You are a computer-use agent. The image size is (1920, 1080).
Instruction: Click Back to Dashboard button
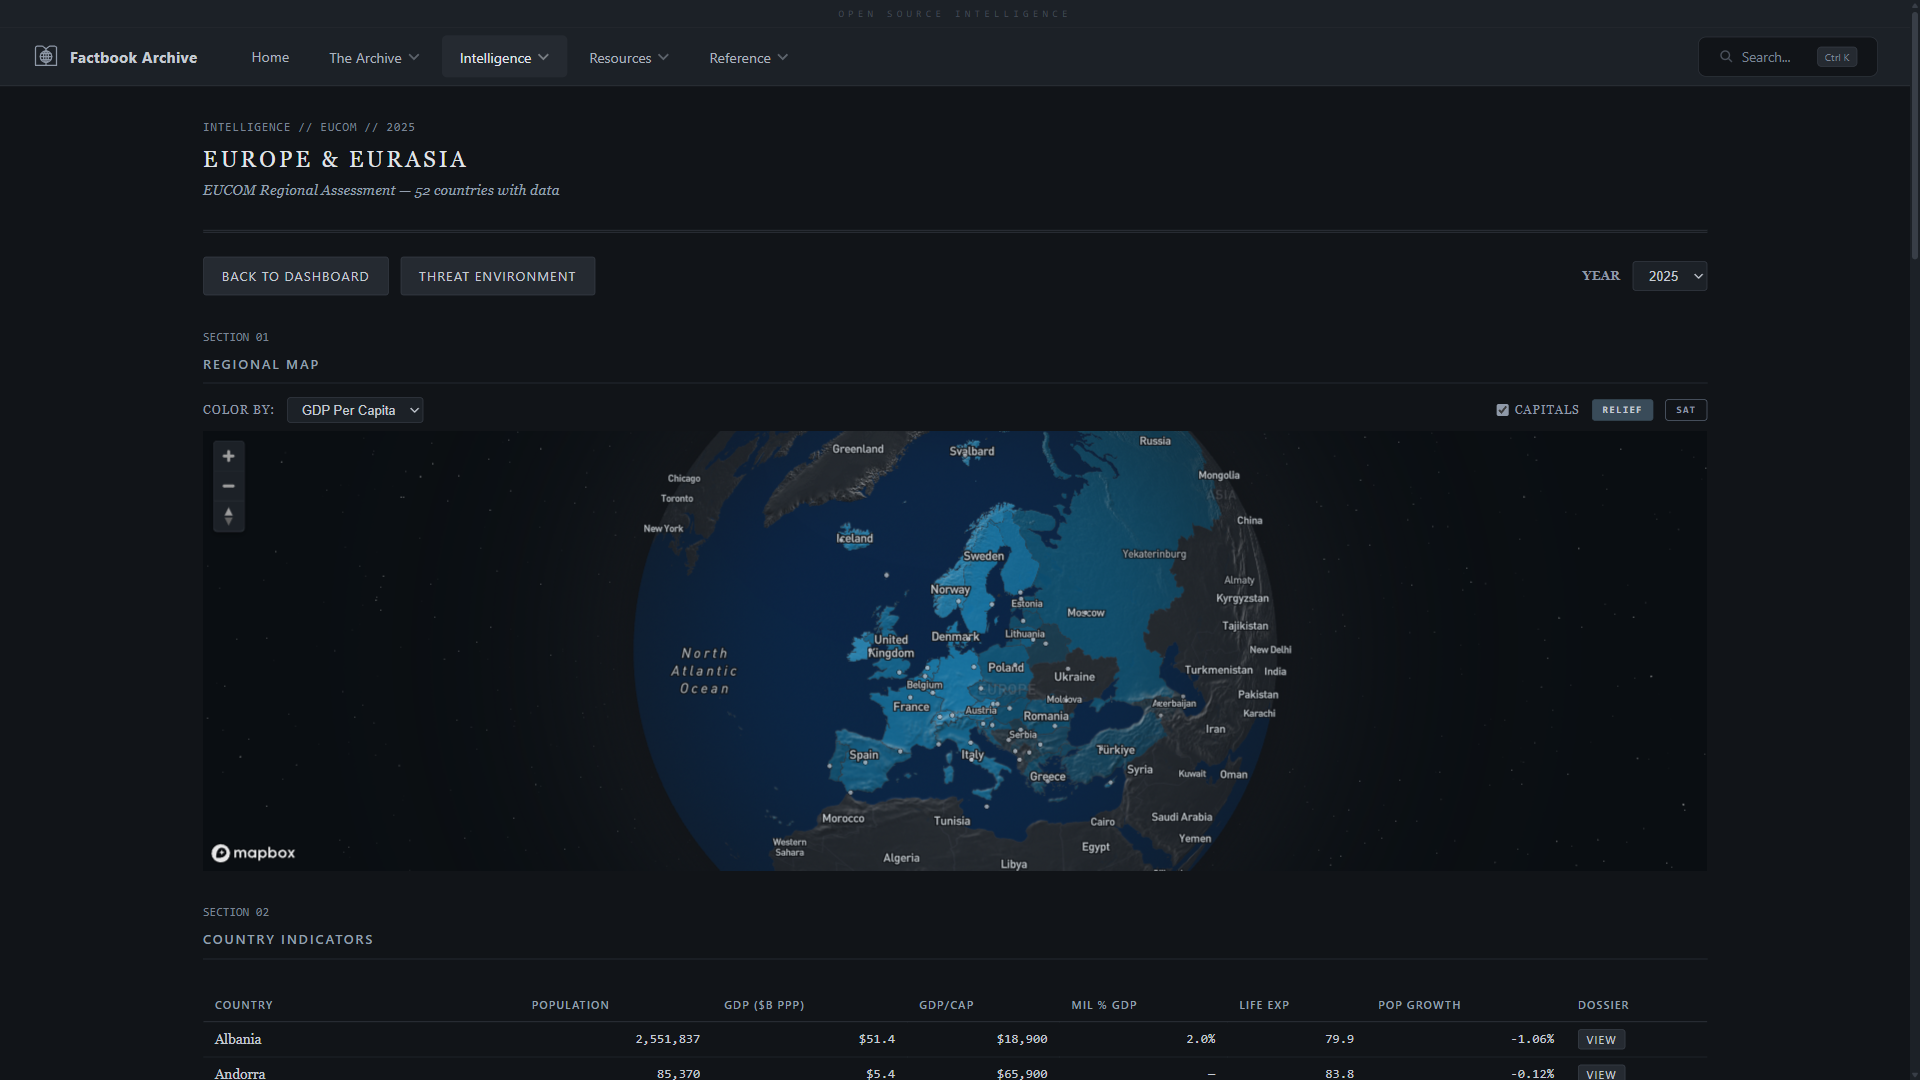[295, 276]
